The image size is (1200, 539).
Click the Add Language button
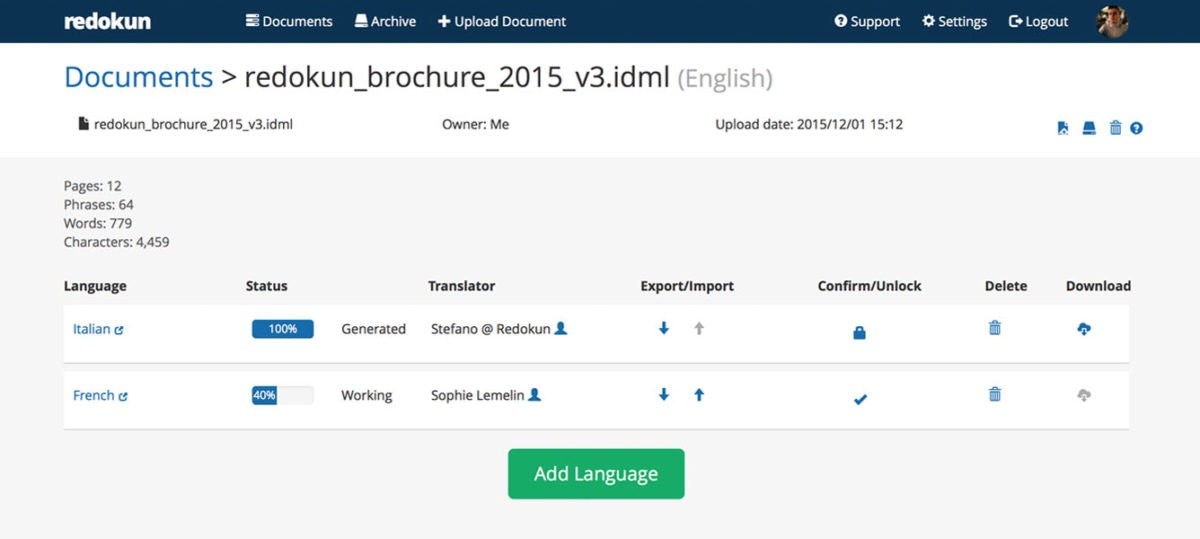pyautogui.click(x=596, y=474)
